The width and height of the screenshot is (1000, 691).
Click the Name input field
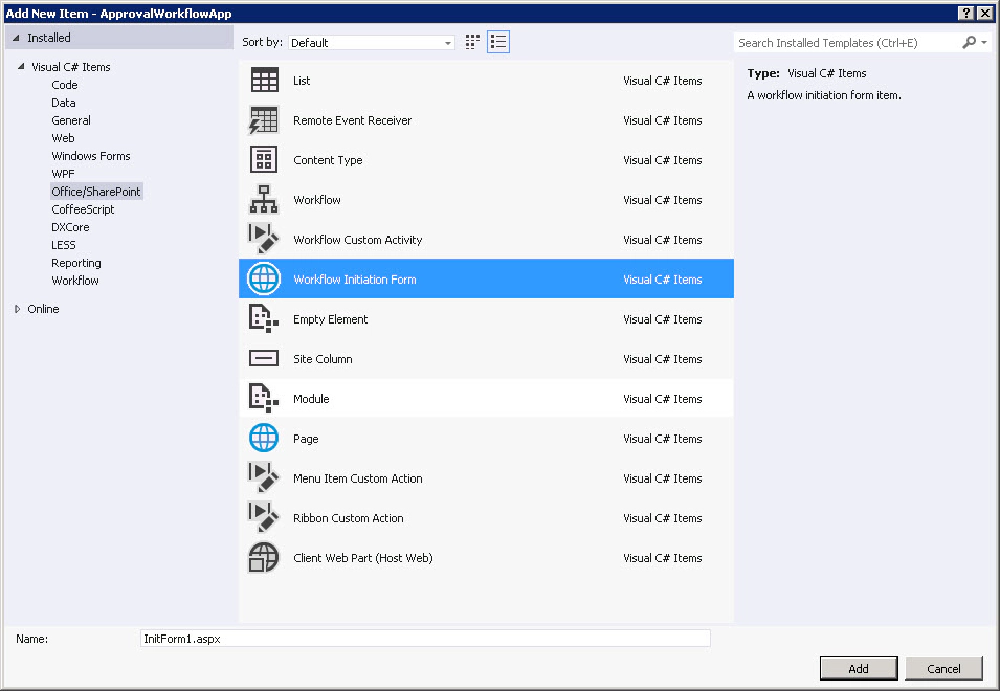click(425, 638)
